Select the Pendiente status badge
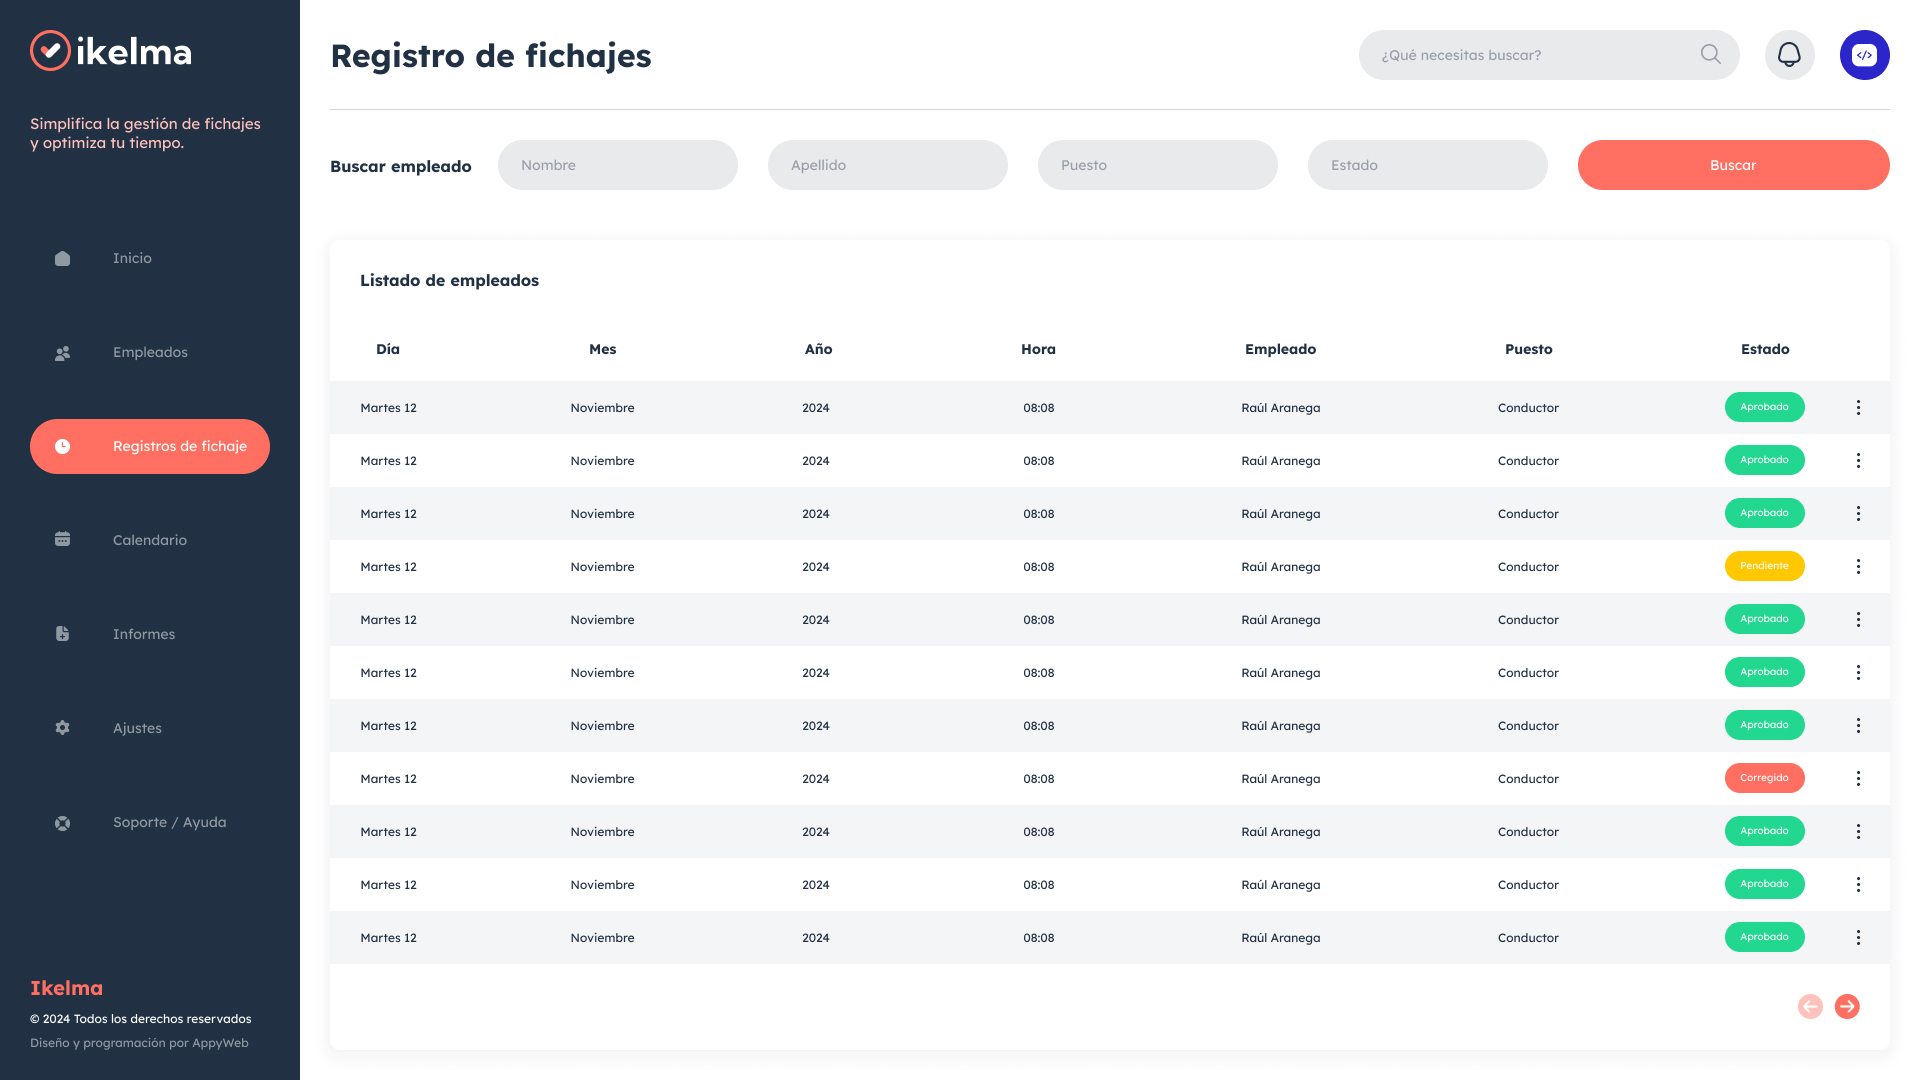 (x=1764, y=566)
